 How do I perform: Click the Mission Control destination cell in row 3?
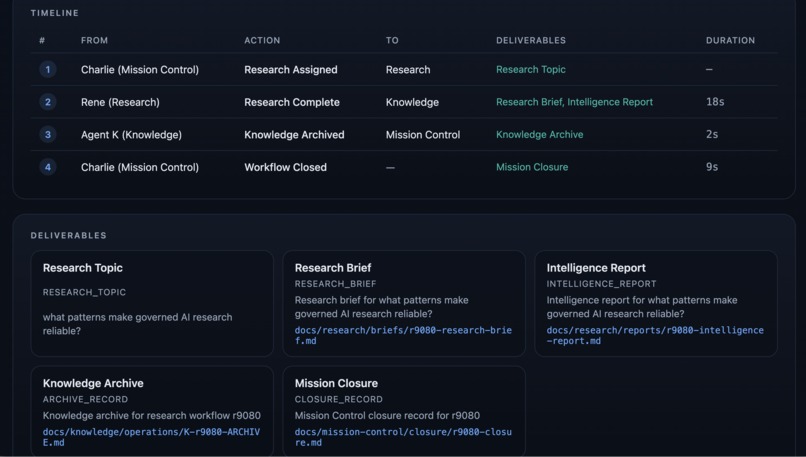pos(423,135)
